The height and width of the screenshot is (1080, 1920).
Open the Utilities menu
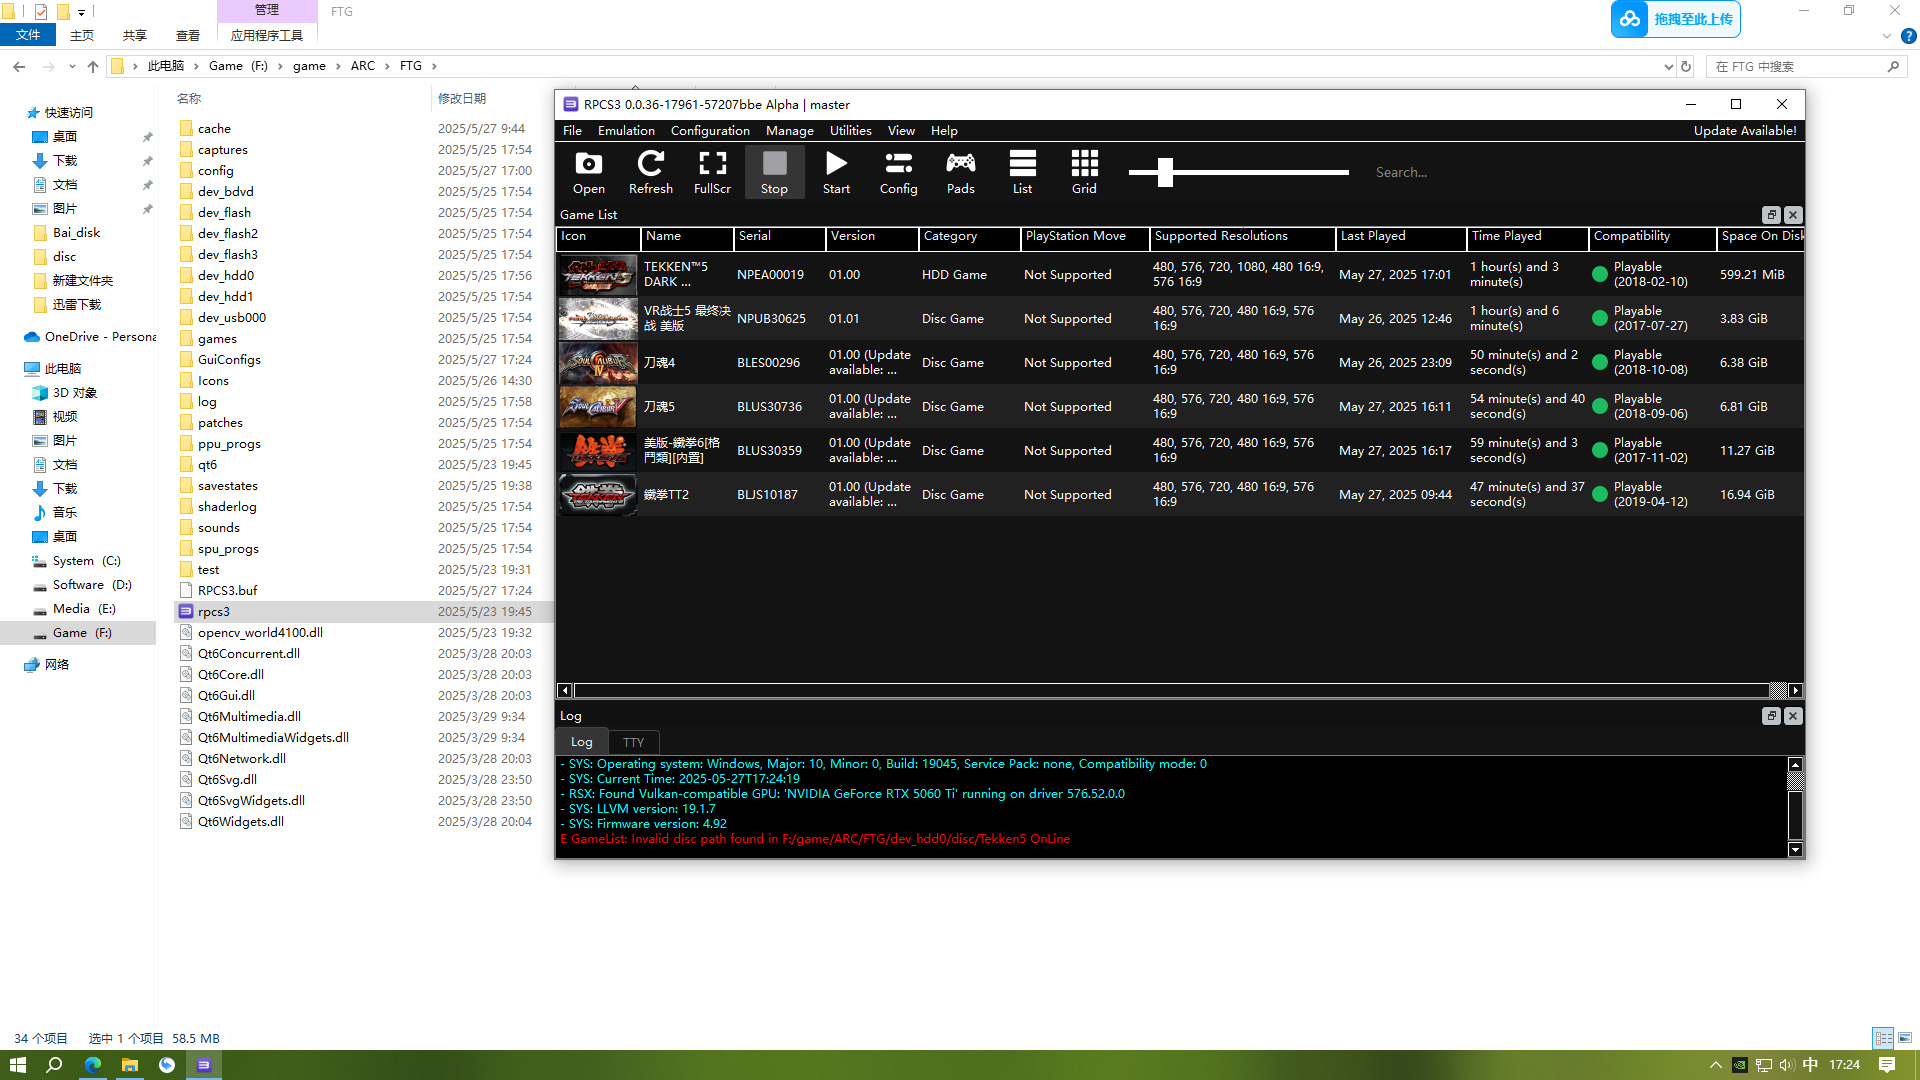850,131
